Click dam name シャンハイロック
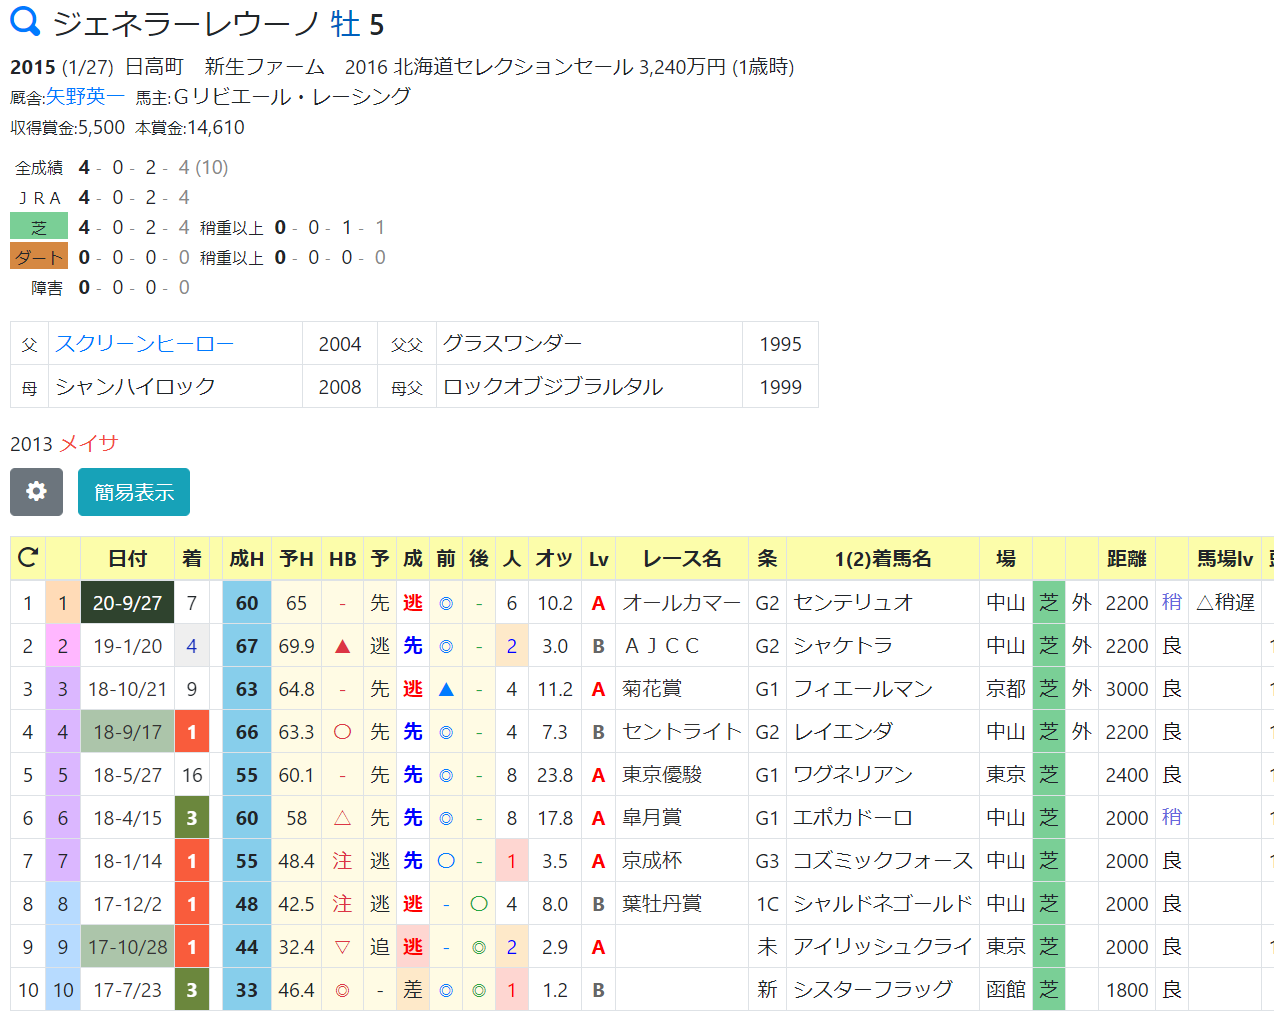The width and height of the screenshot is (1274, 1017). click(135, 386)
